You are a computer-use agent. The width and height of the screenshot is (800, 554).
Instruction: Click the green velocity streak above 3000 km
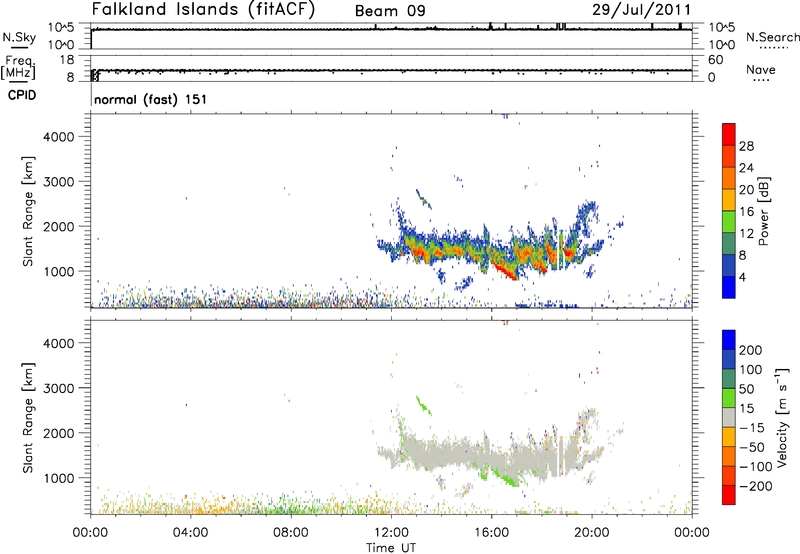point(423,405)
